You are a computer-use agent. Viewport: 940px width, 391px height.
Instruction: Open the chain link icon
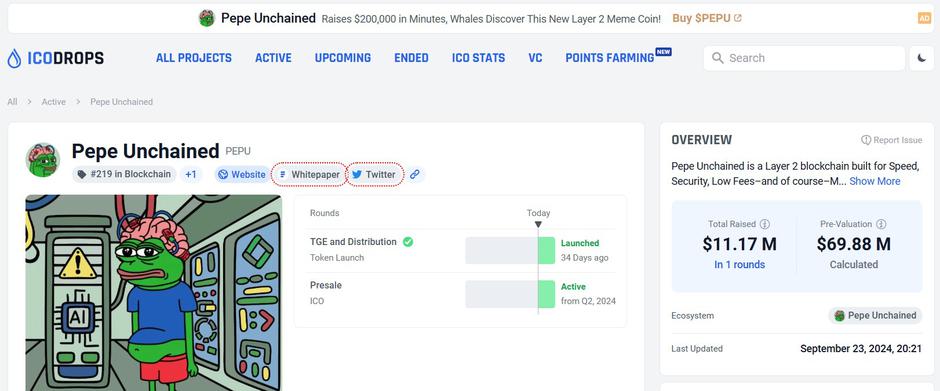click(414, 175)
